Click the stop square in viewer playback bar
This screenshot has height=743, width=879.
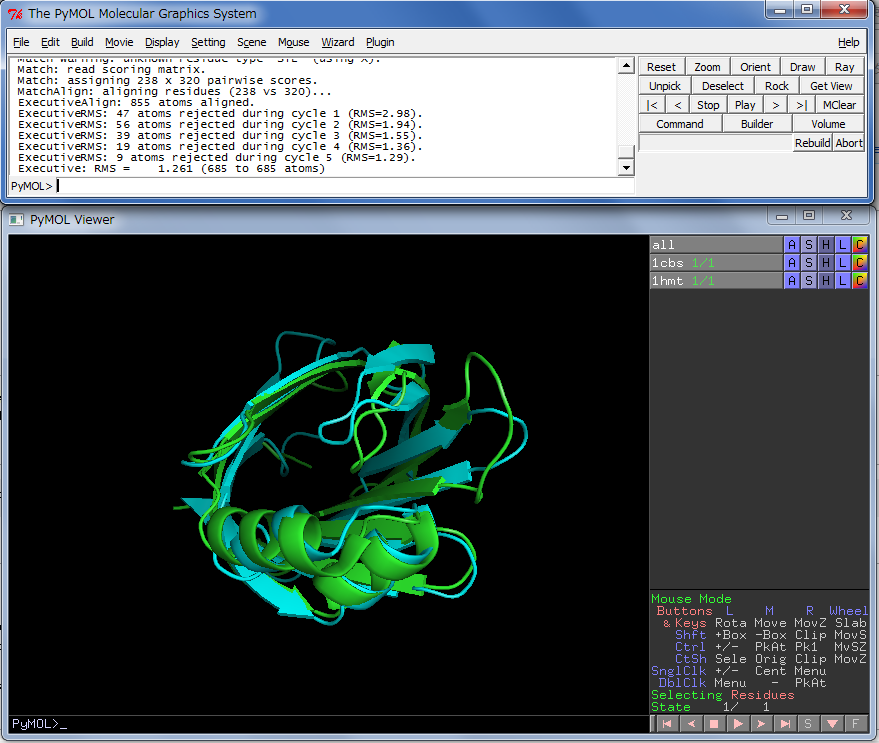click(x=714, y=723)
